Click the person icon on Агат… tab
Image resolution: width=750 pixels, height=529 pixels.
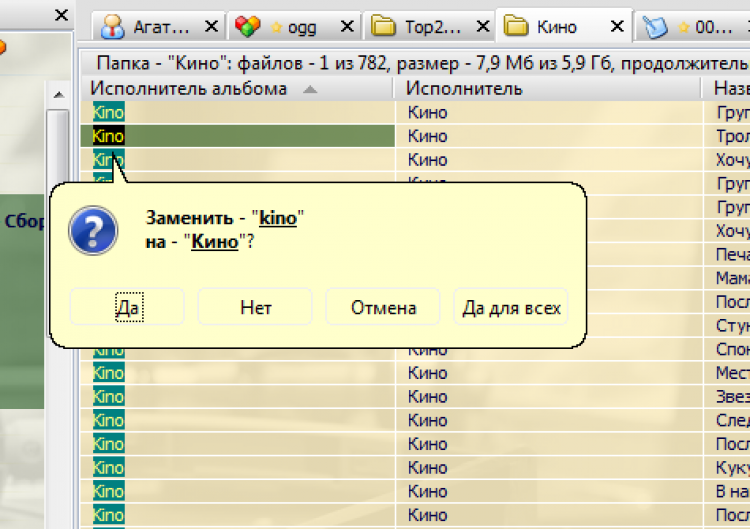112,26
